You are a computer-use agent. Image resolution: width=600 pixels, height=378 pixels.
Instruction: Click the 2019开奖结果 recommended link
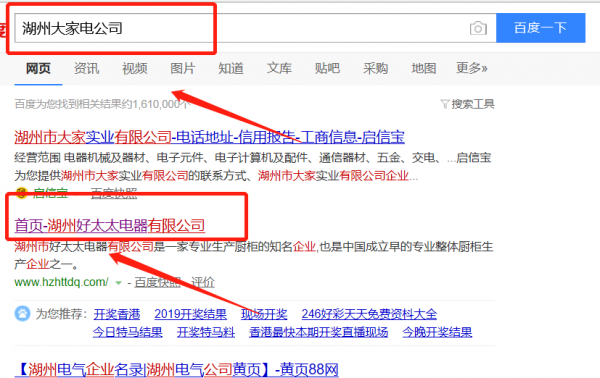pos(191,314)
